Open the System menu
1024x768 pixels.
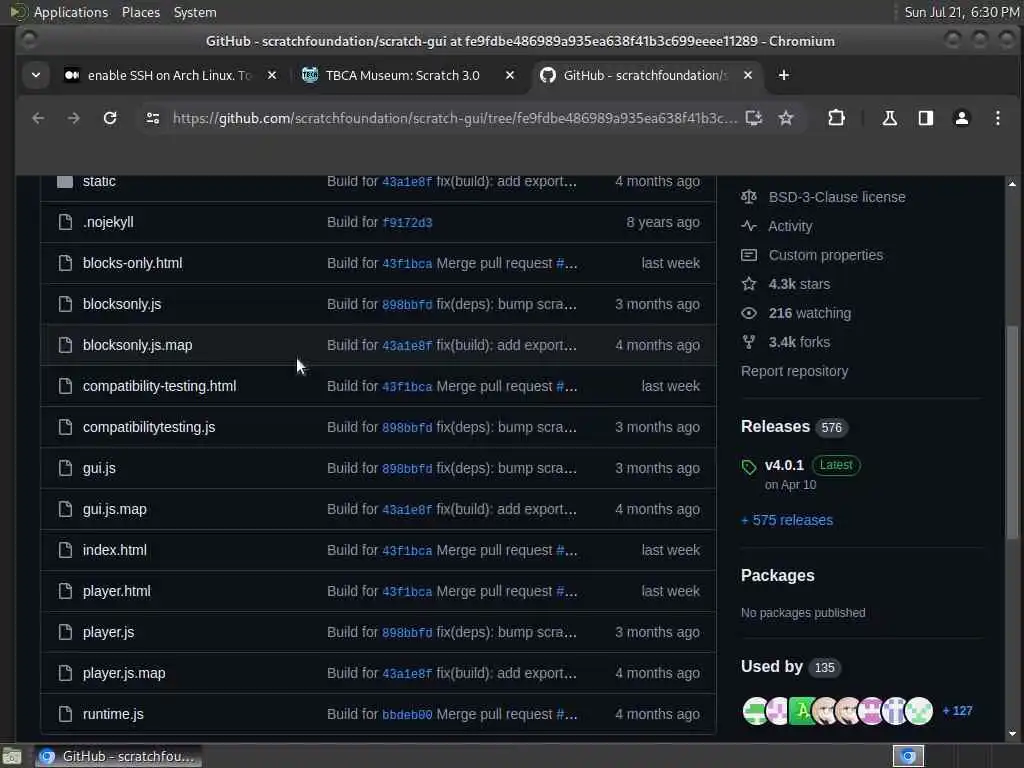[x=195, y=12]
